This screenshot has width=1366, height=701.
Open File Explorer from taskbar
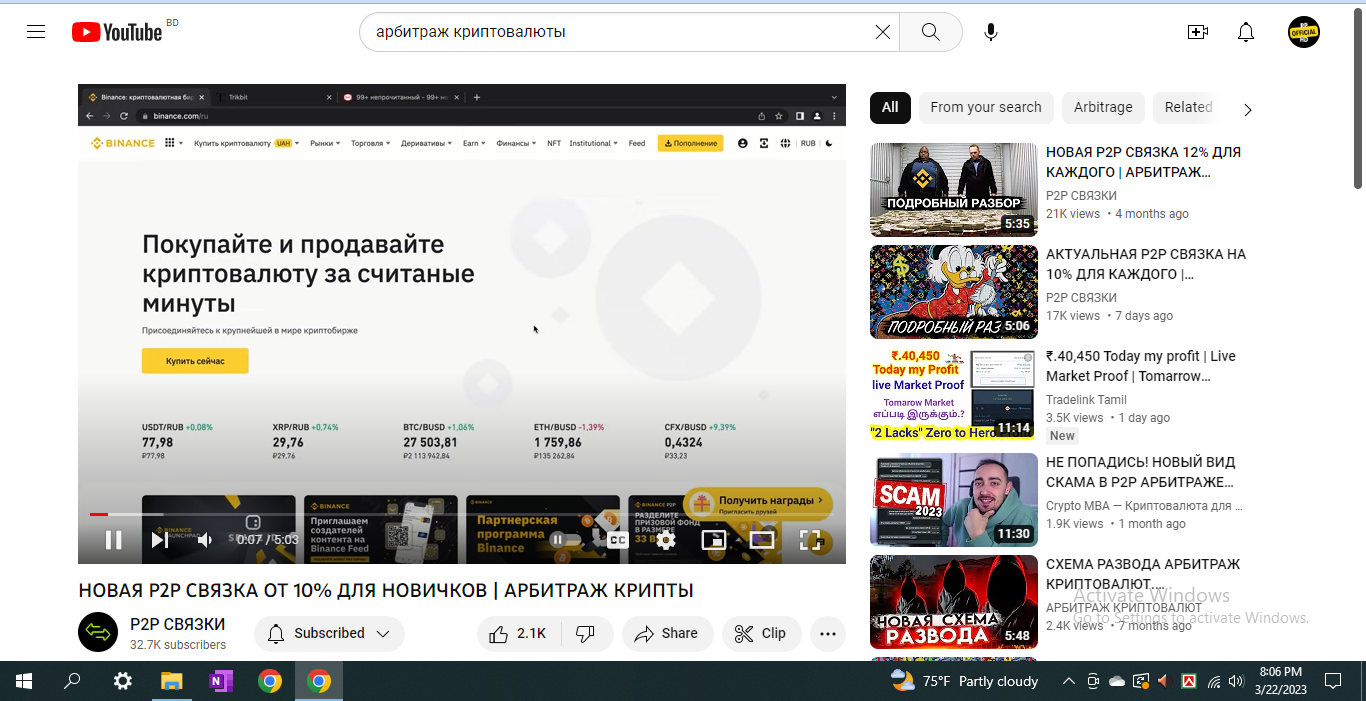[172, 681]
